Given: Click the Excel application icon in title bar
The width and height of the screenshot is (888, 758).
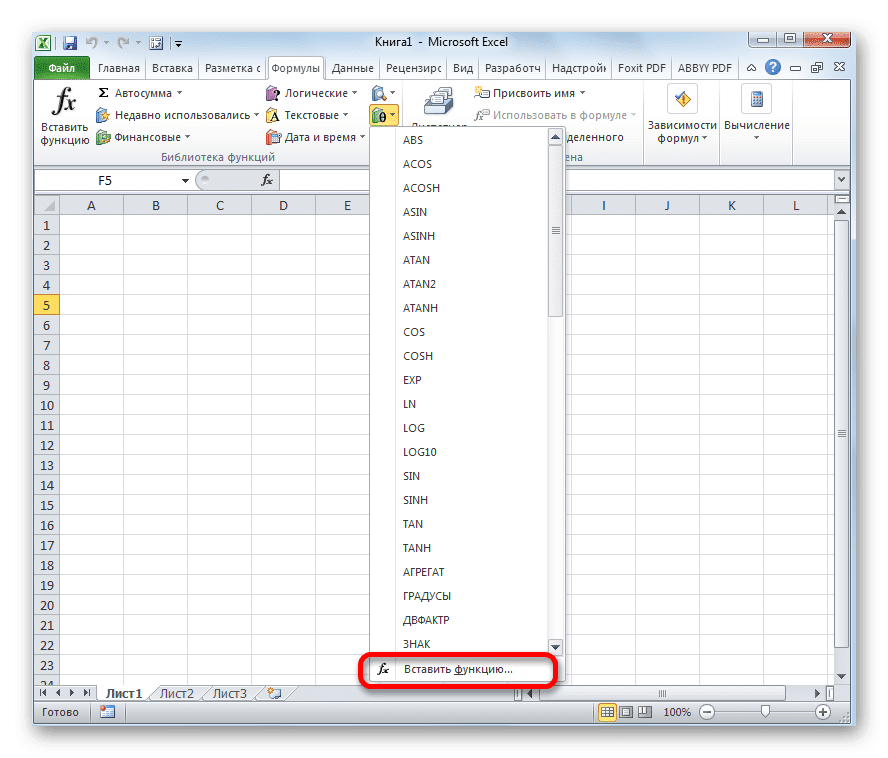Looking at the screenshot, I should [x=44, y=43].
